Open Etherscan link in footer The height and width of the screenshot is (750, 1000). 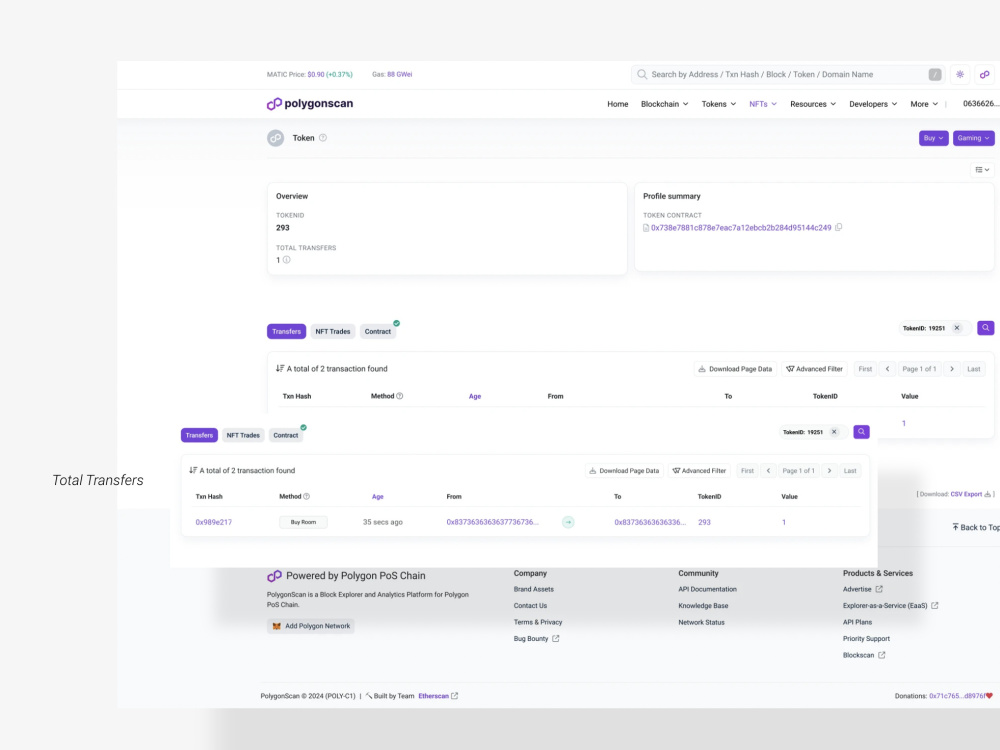click(x=438, y=696)
